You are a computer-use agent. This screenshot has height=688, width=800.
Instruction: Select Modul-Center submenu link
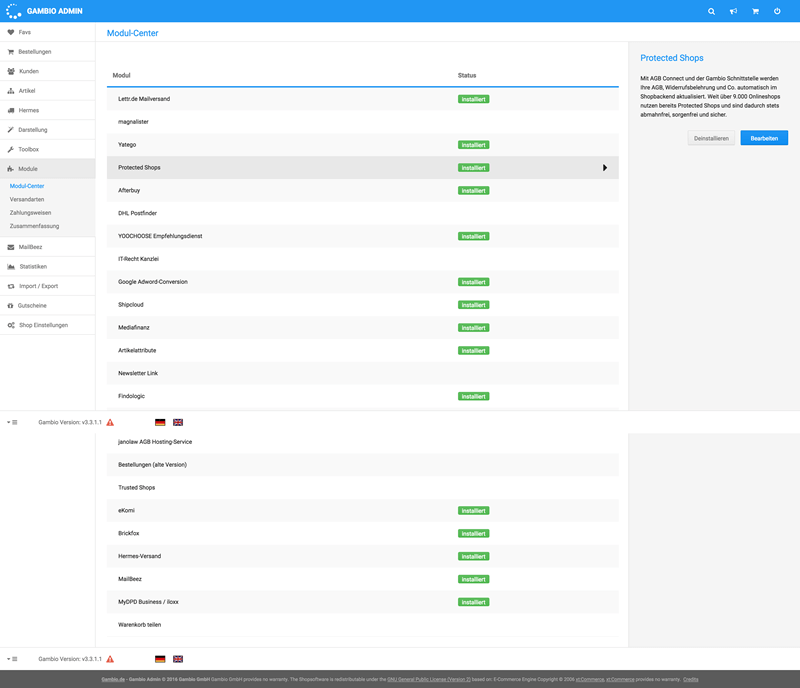[x=27, y=186]
